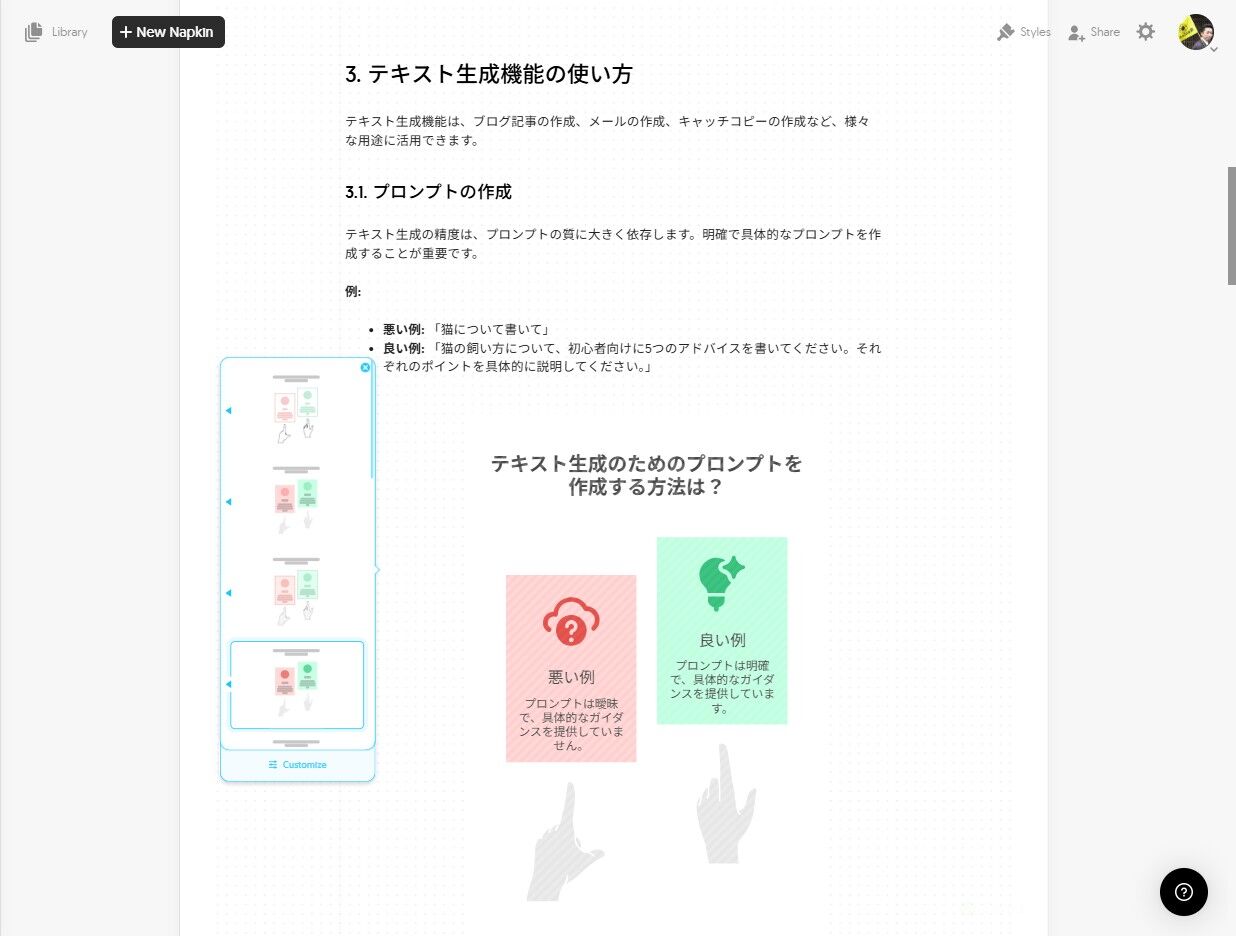Select the third style variation thumbnail
Viewport: 1236px width, 936px height.
pyautogui.click(x=296, y=591)
